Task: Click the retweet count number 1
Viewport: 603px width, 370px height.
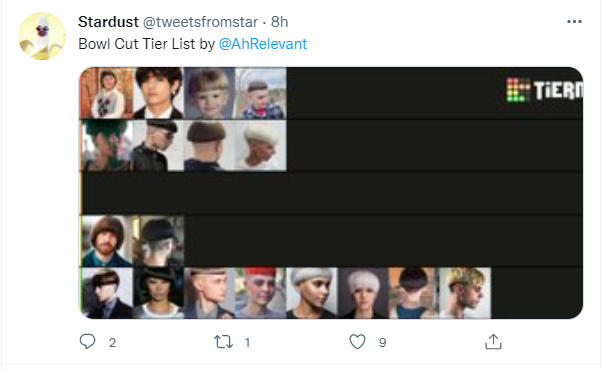Action: [x=247, y=342]
